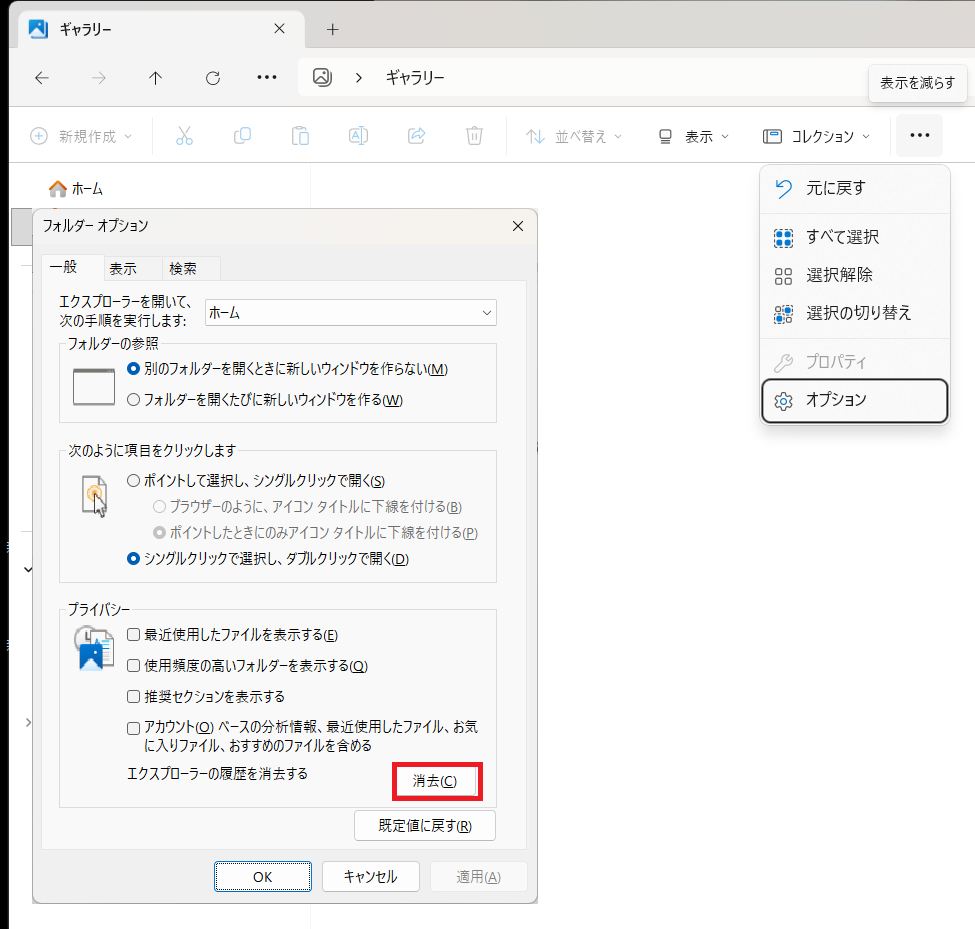This screenshot has height=929, width=975.
Task: Choose プロパティ from the menu
Action: [x=854, y=361]
